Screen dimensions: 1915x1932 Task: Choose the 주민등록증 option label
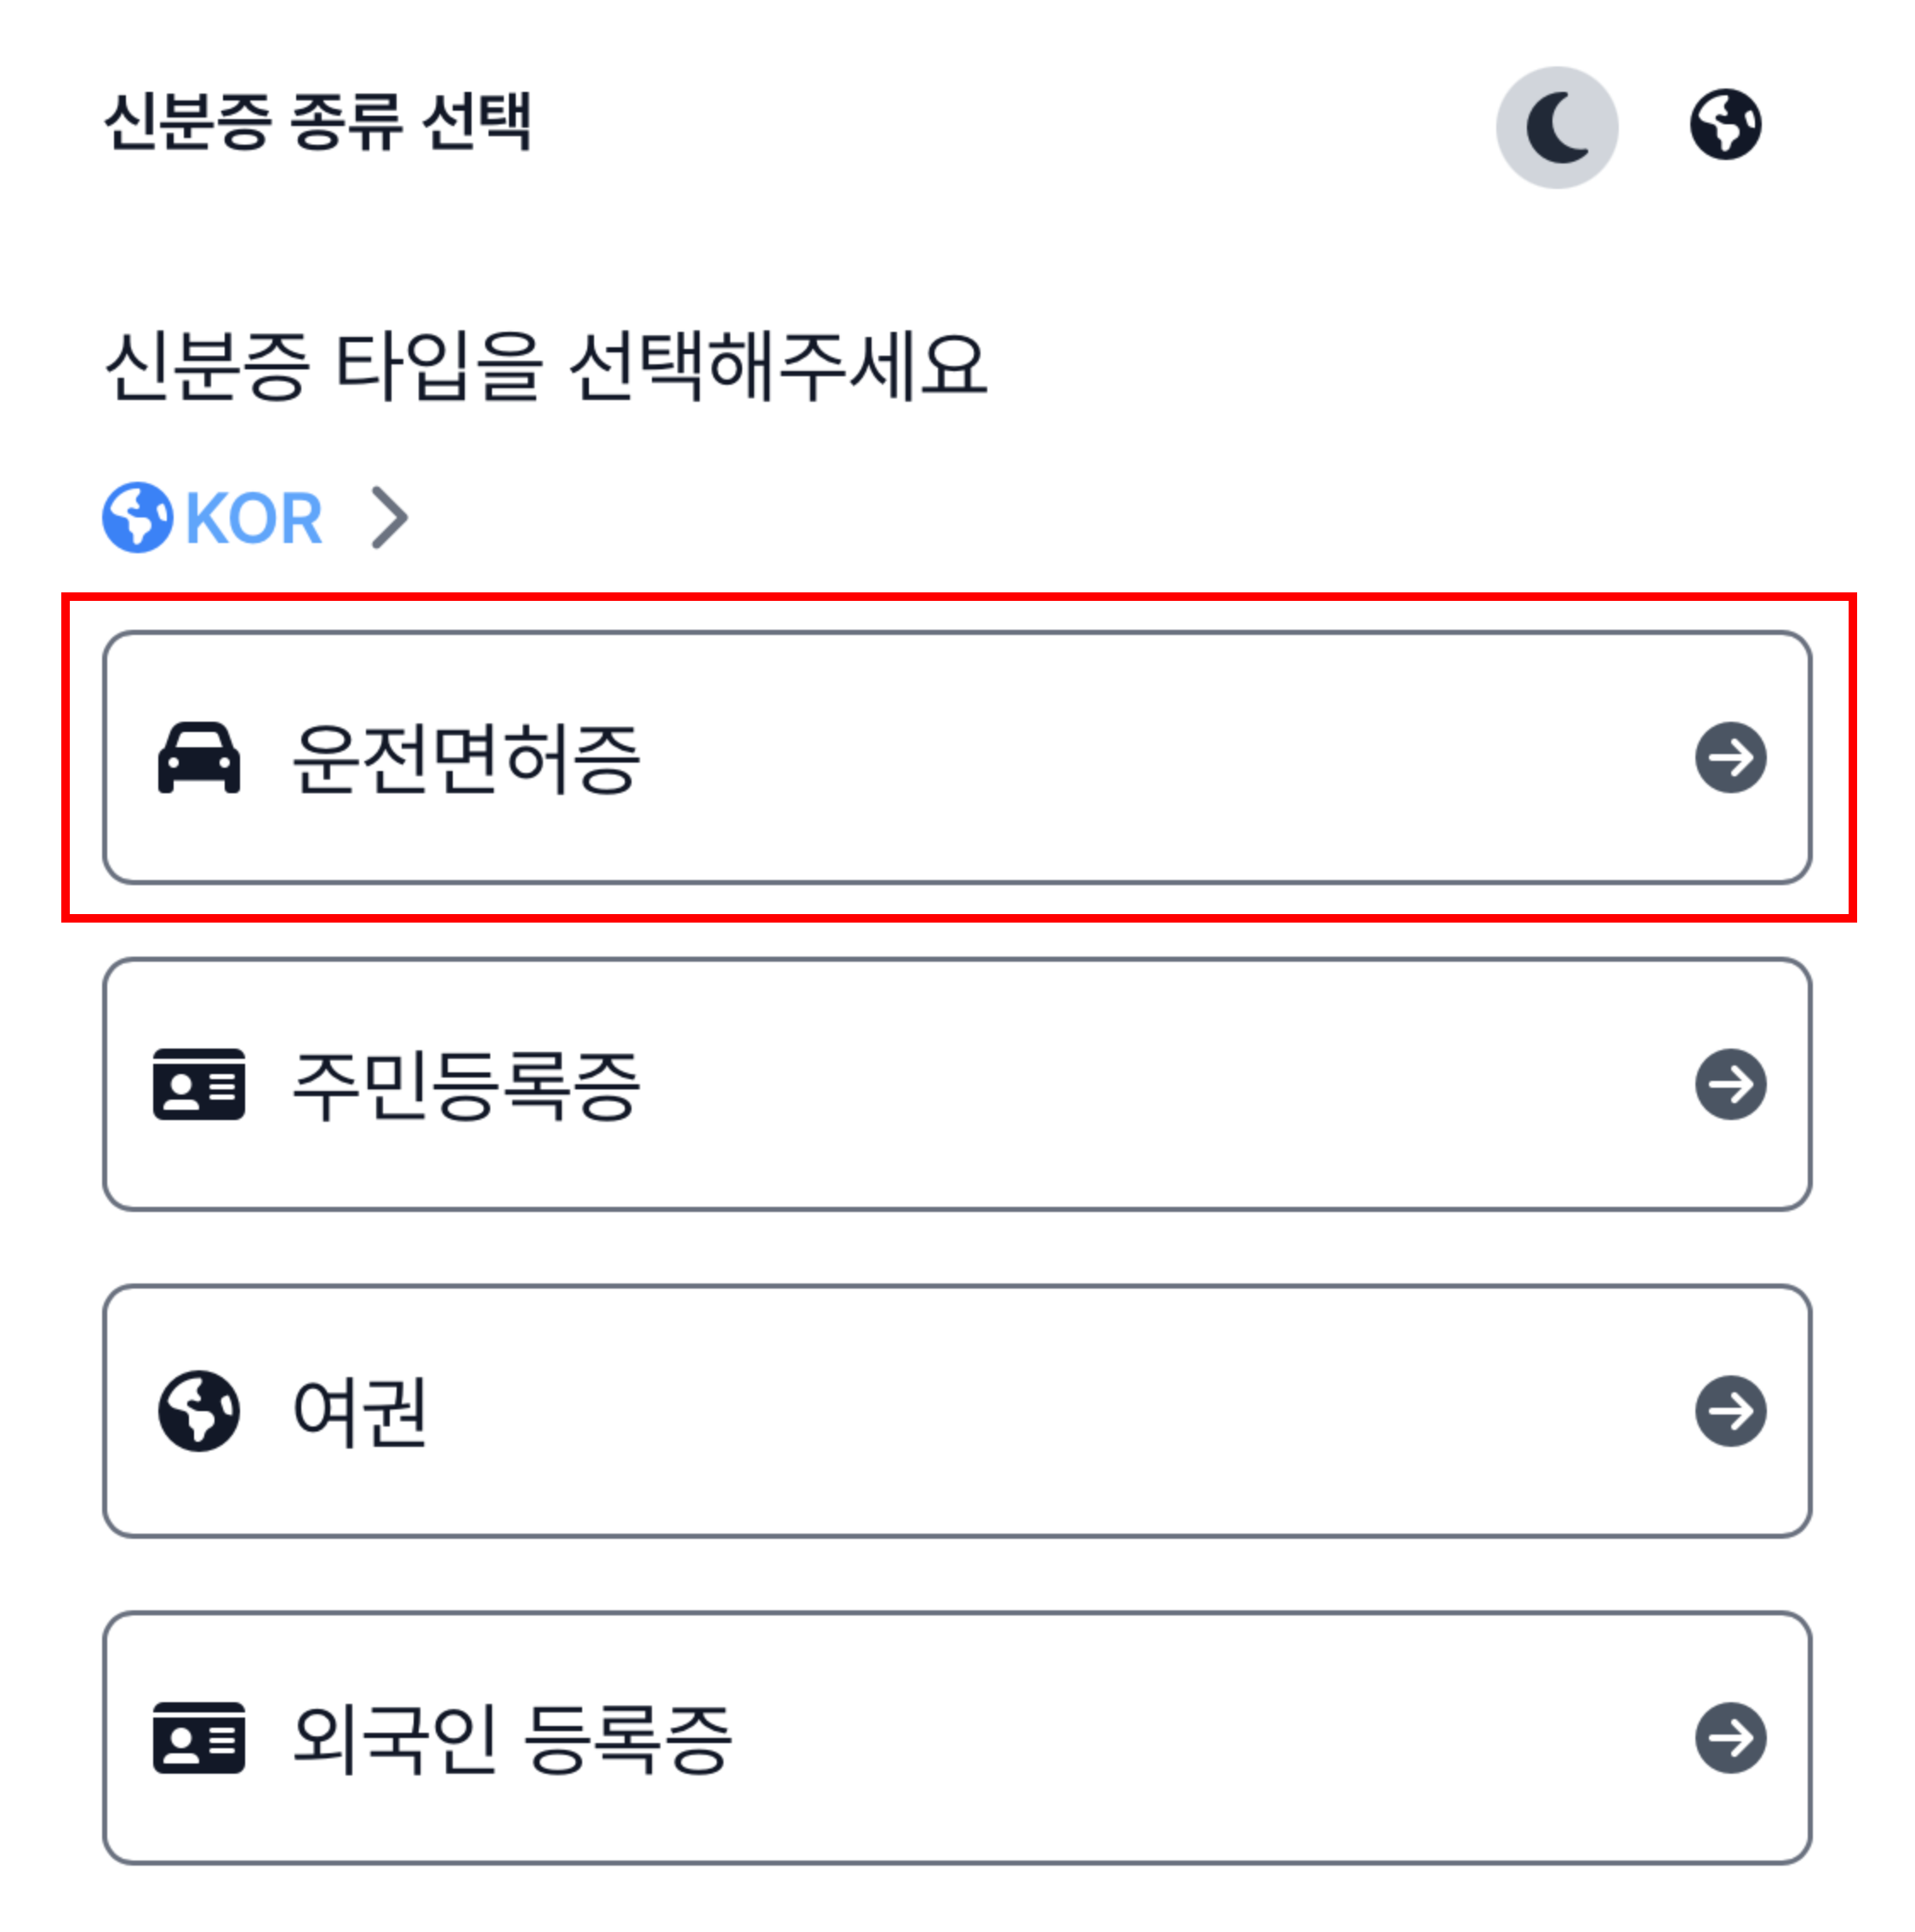pyautogui.click(x=465, y=1086)
